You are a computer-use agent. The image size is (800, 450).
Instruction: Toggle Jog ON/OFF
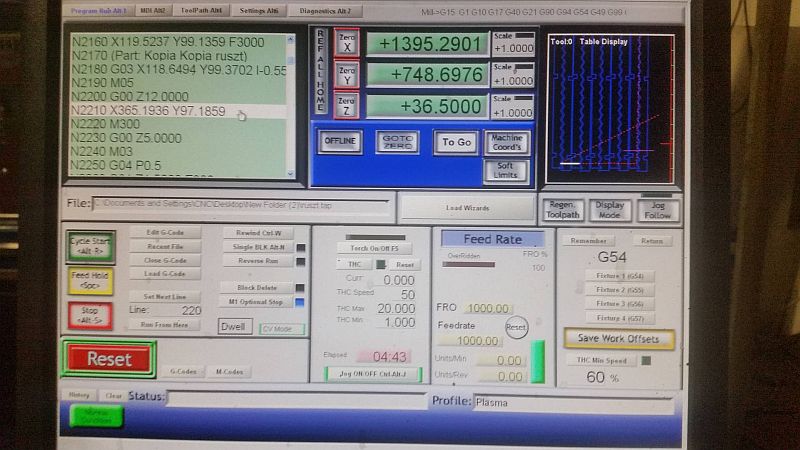[373, 374]
